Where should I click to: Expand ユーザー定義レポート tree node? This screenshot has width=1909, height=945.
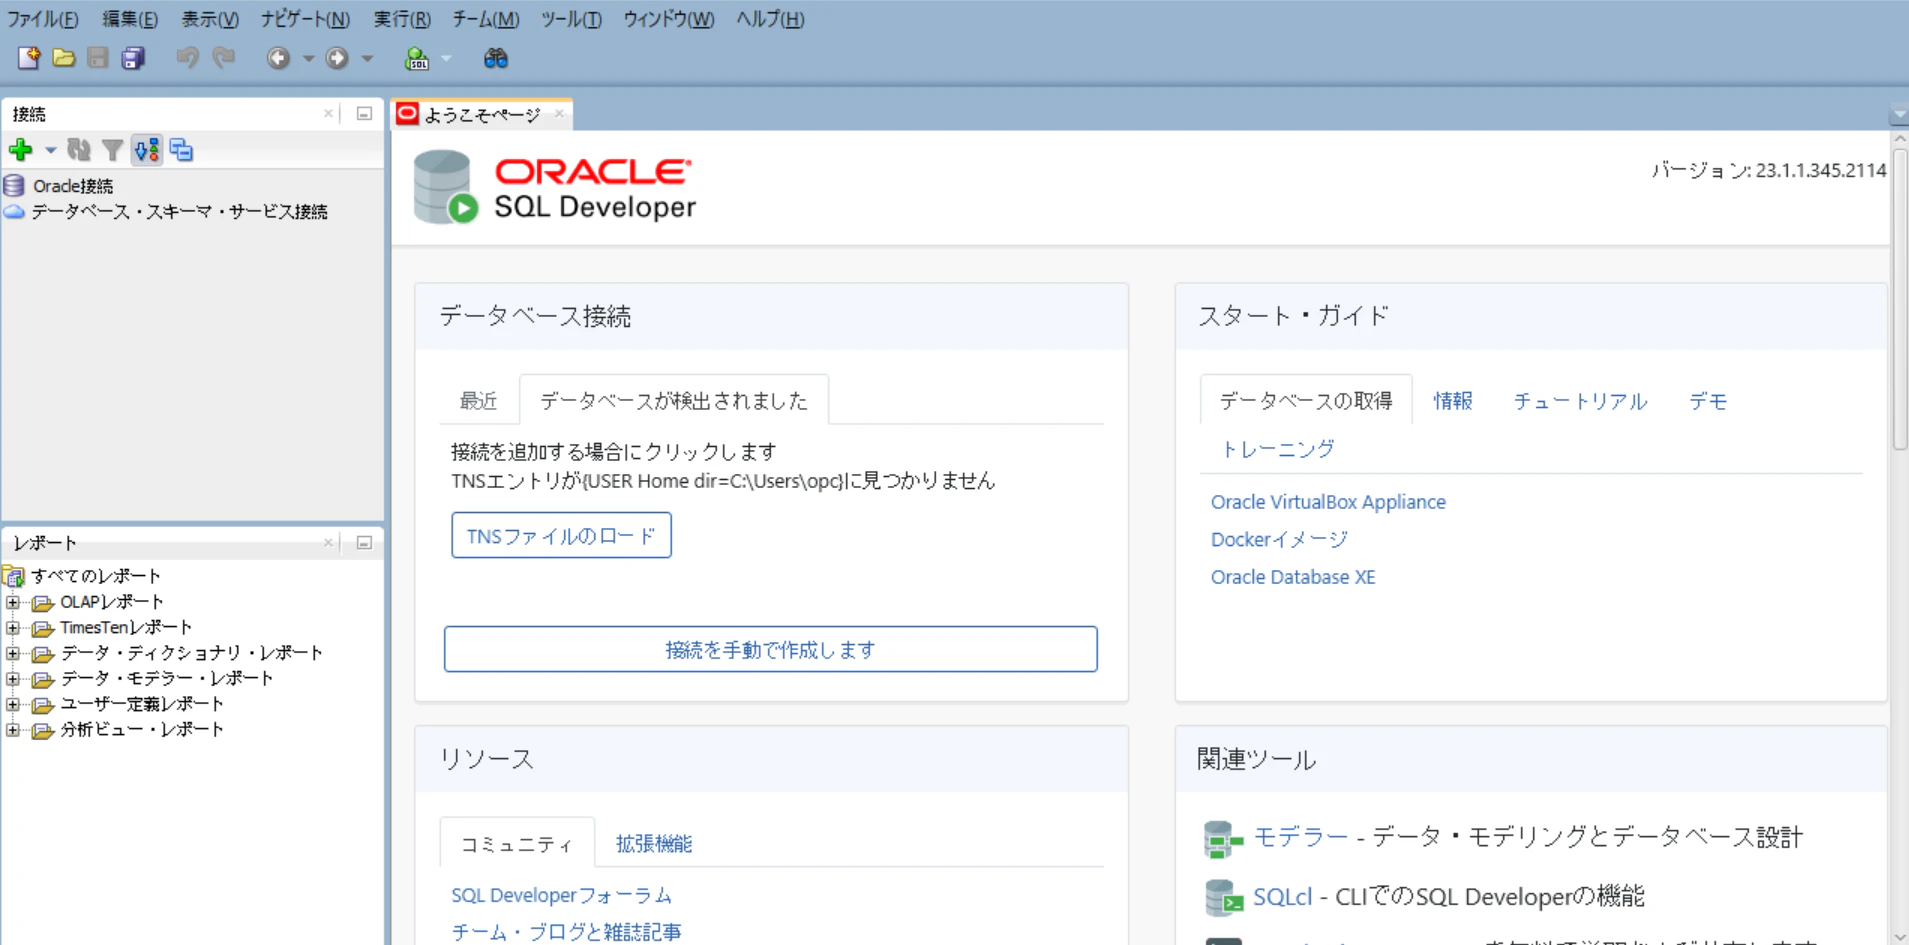pos(13,704)
